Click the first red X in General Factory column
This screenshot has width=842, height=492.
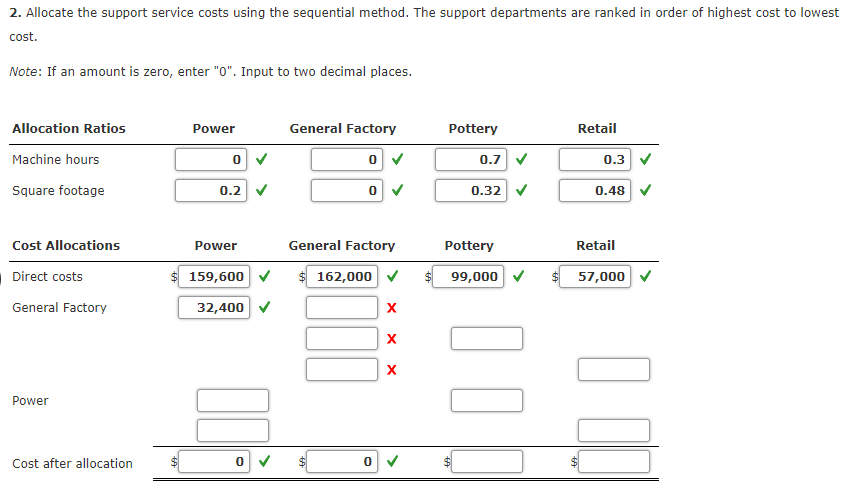(392, 308)
